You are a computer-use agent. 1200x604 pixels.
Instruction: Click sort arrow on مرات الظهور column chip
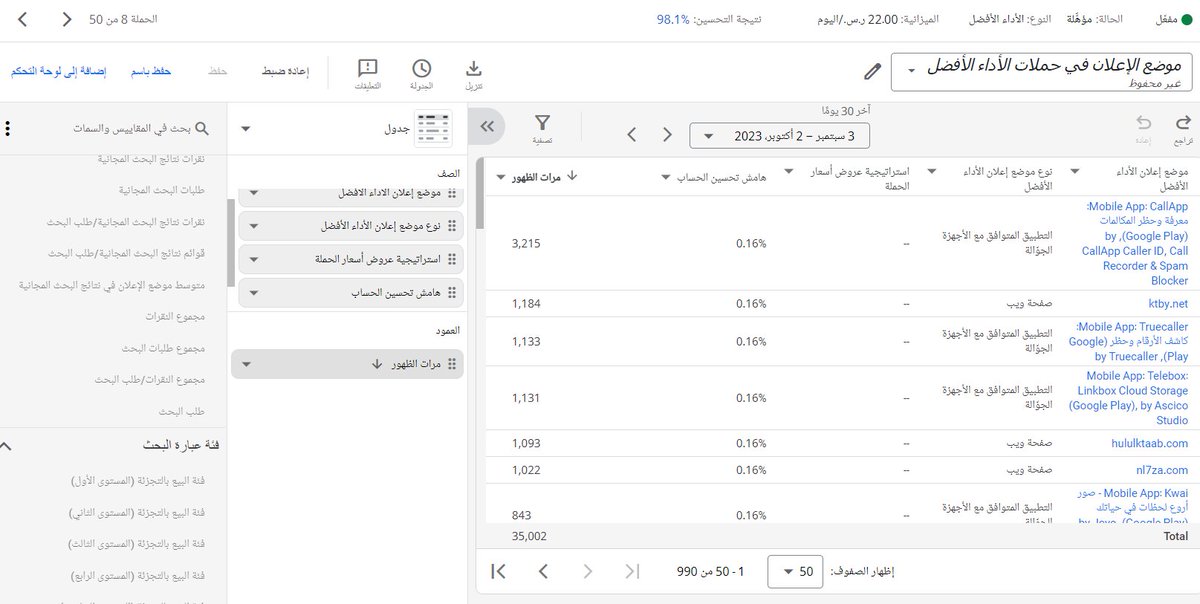click(x=376, y=364)
